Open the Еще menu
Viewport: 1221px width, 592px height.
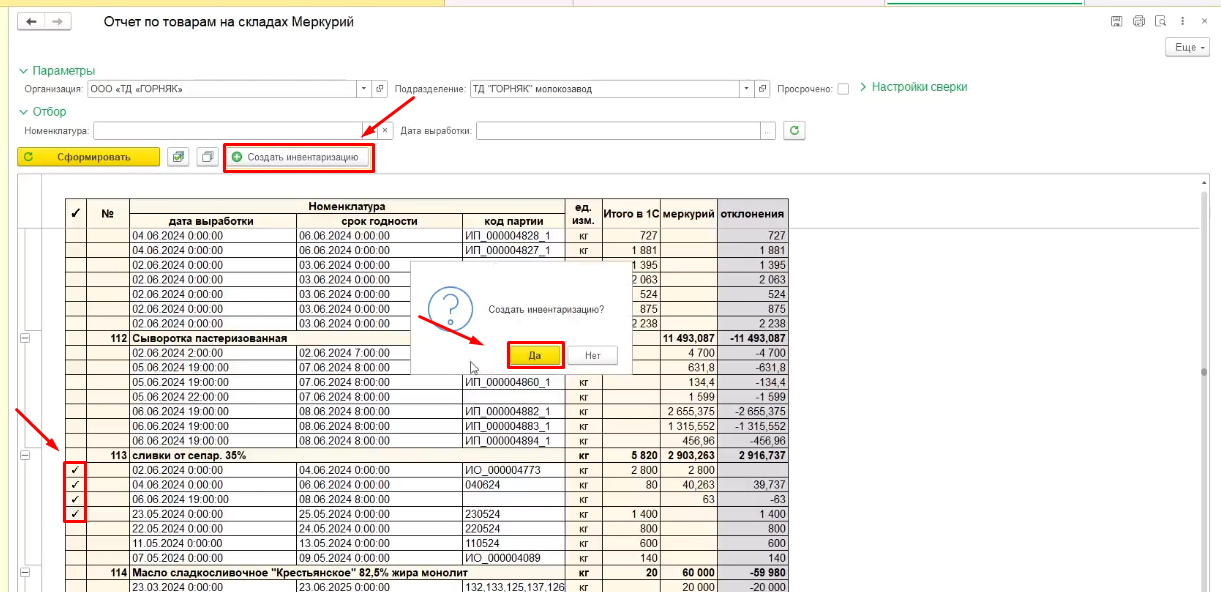pyautogui.click(x=1188, y=47)
